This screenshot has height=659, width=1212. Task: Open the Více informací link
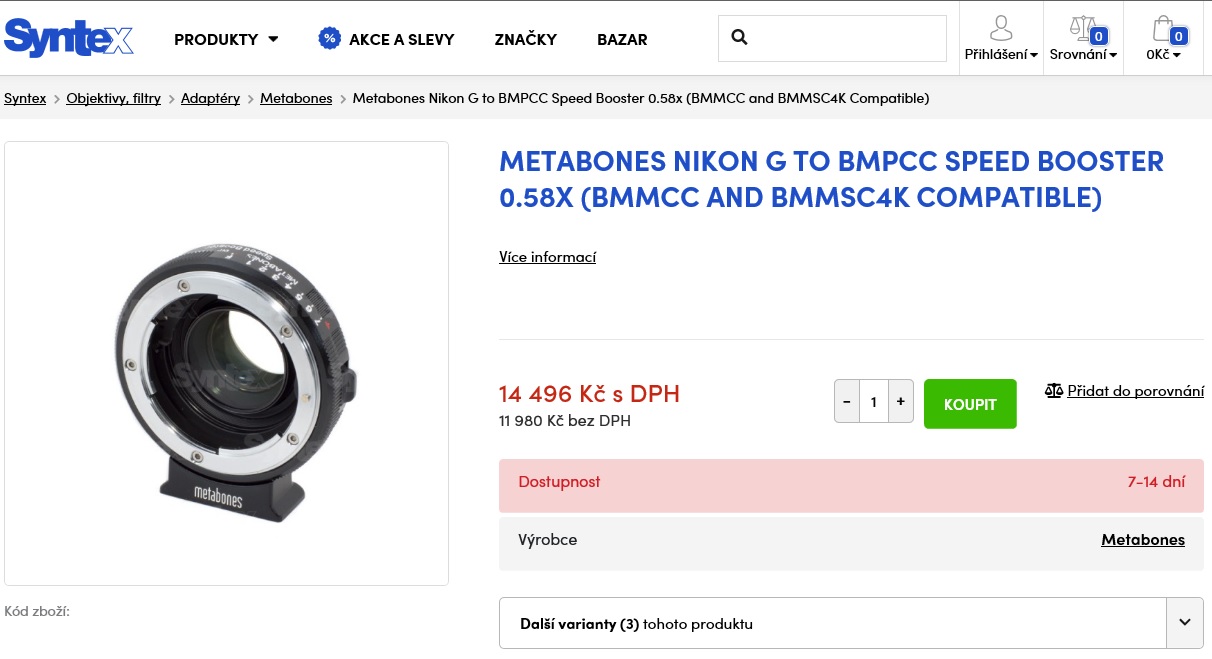pos(547,257)
